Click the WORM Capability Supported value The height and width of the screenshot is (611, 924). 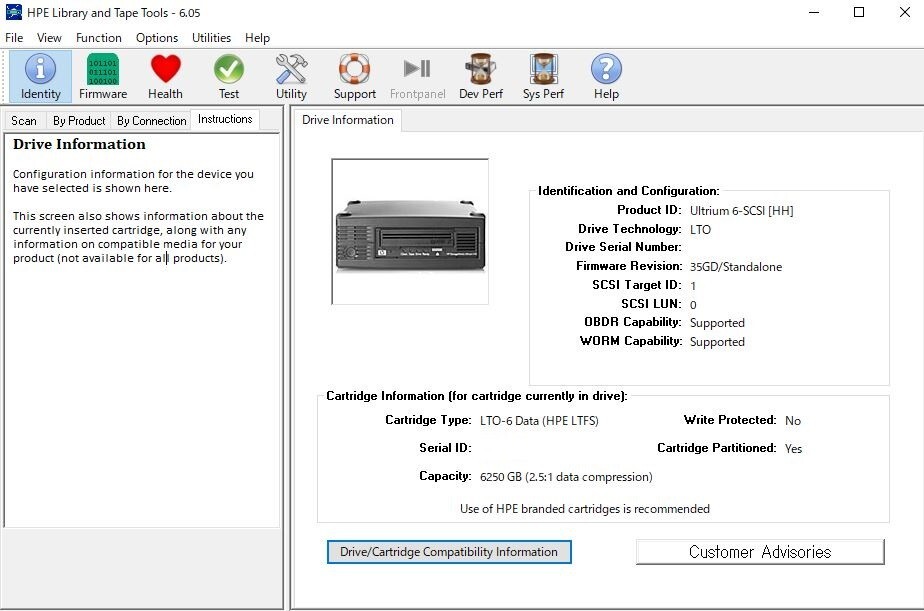(x=717, y=342)
